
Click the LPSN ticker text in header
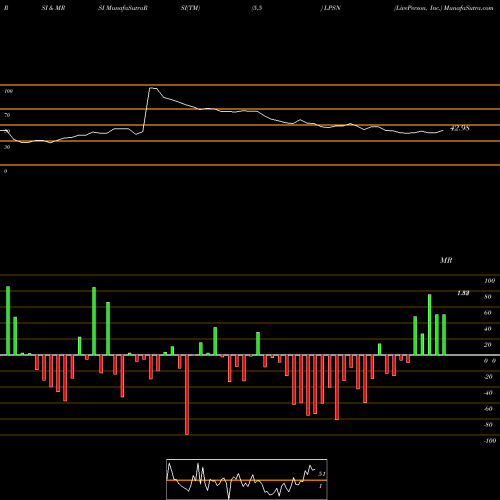332,8
